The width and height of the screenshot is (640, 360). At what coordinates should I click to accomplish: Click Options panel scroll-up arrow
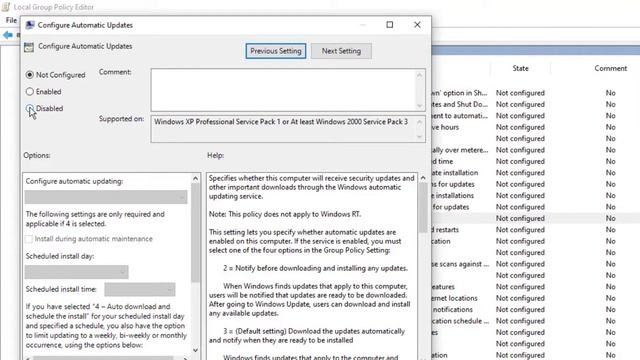tap(196, 179)
